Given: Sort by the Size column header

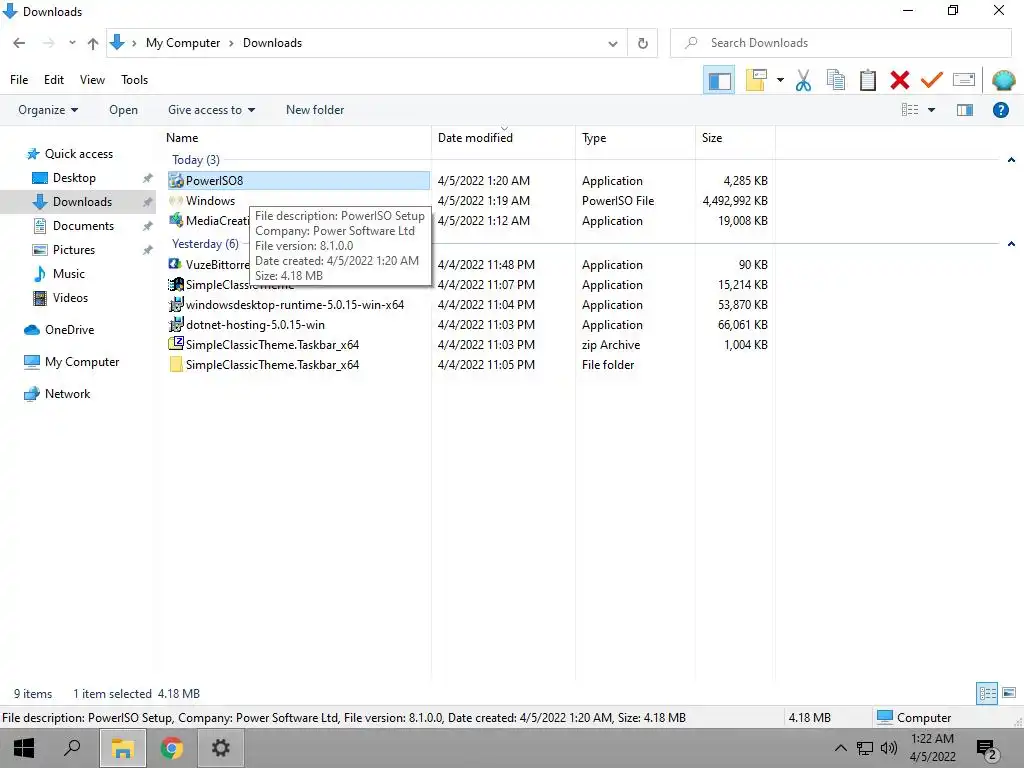Looking at the screenshot, I should coord(735,138).
